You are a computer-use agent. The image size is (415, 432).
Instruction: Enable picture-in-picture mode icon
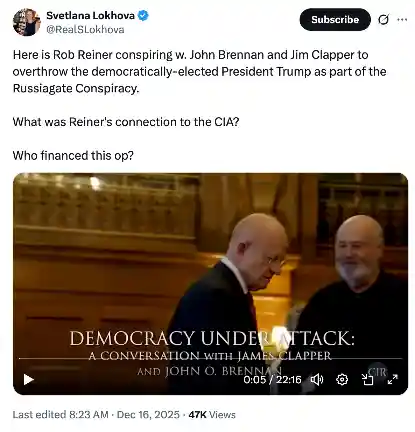coord(368,379)
